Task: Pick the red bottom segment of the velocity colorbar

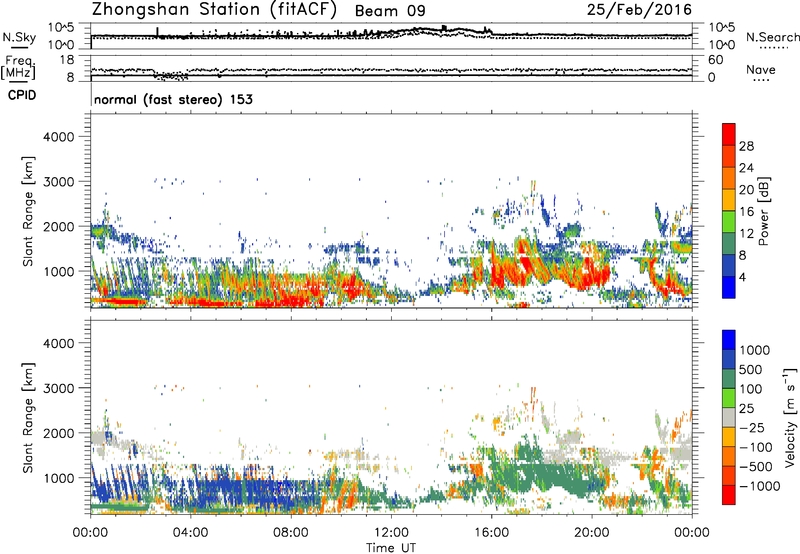Action: (x=729, y=495)
